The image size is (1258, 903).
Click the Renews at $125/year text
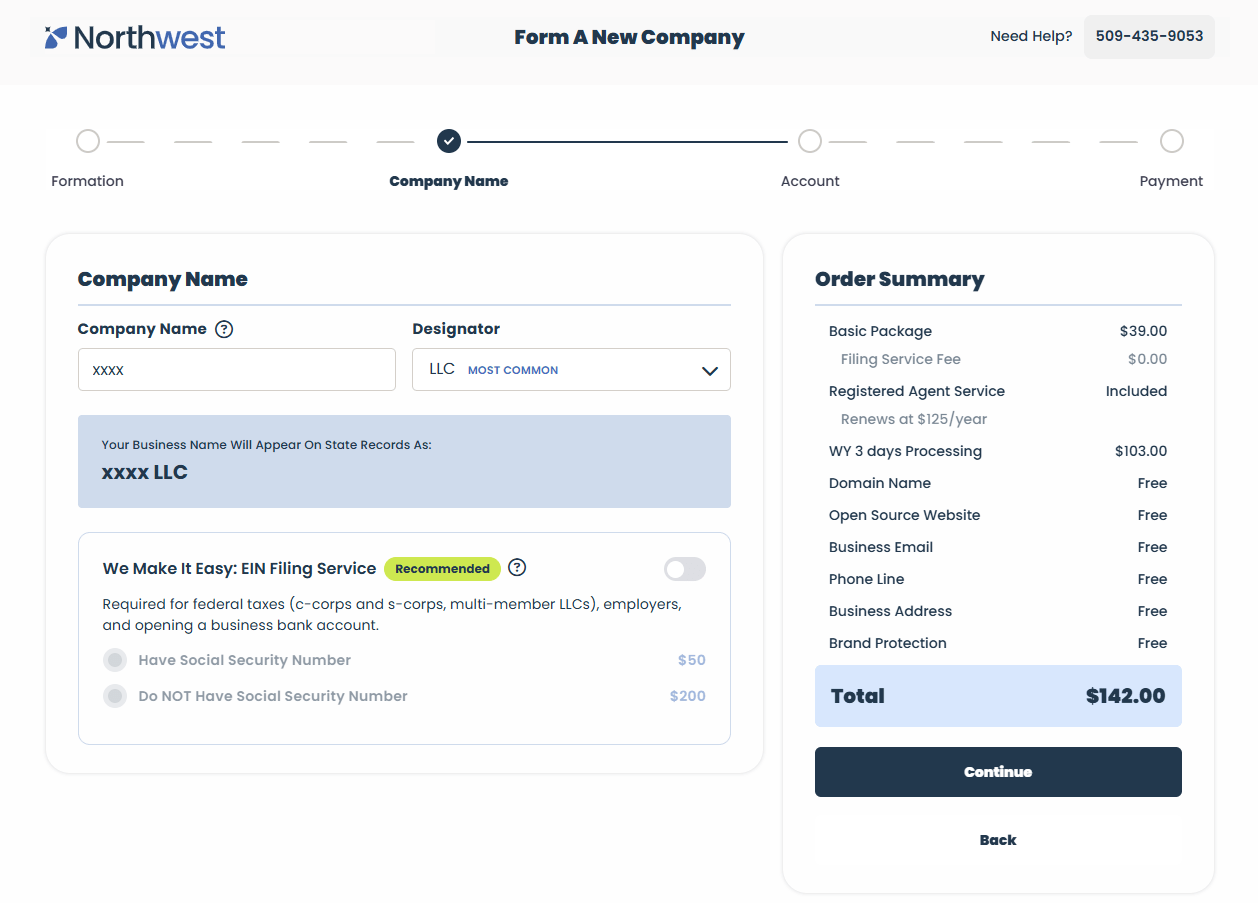(914, 419)
